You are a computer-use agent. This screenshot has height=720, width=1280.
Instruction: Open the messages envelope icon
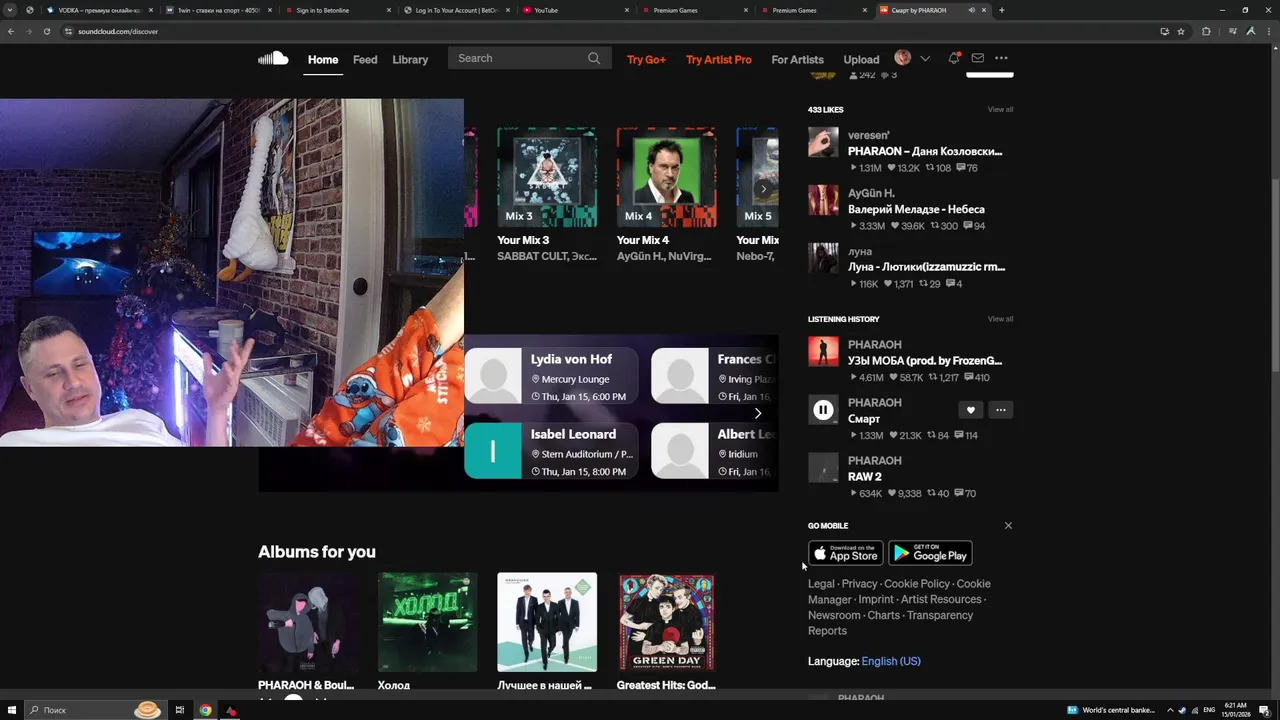click(978, 58)
